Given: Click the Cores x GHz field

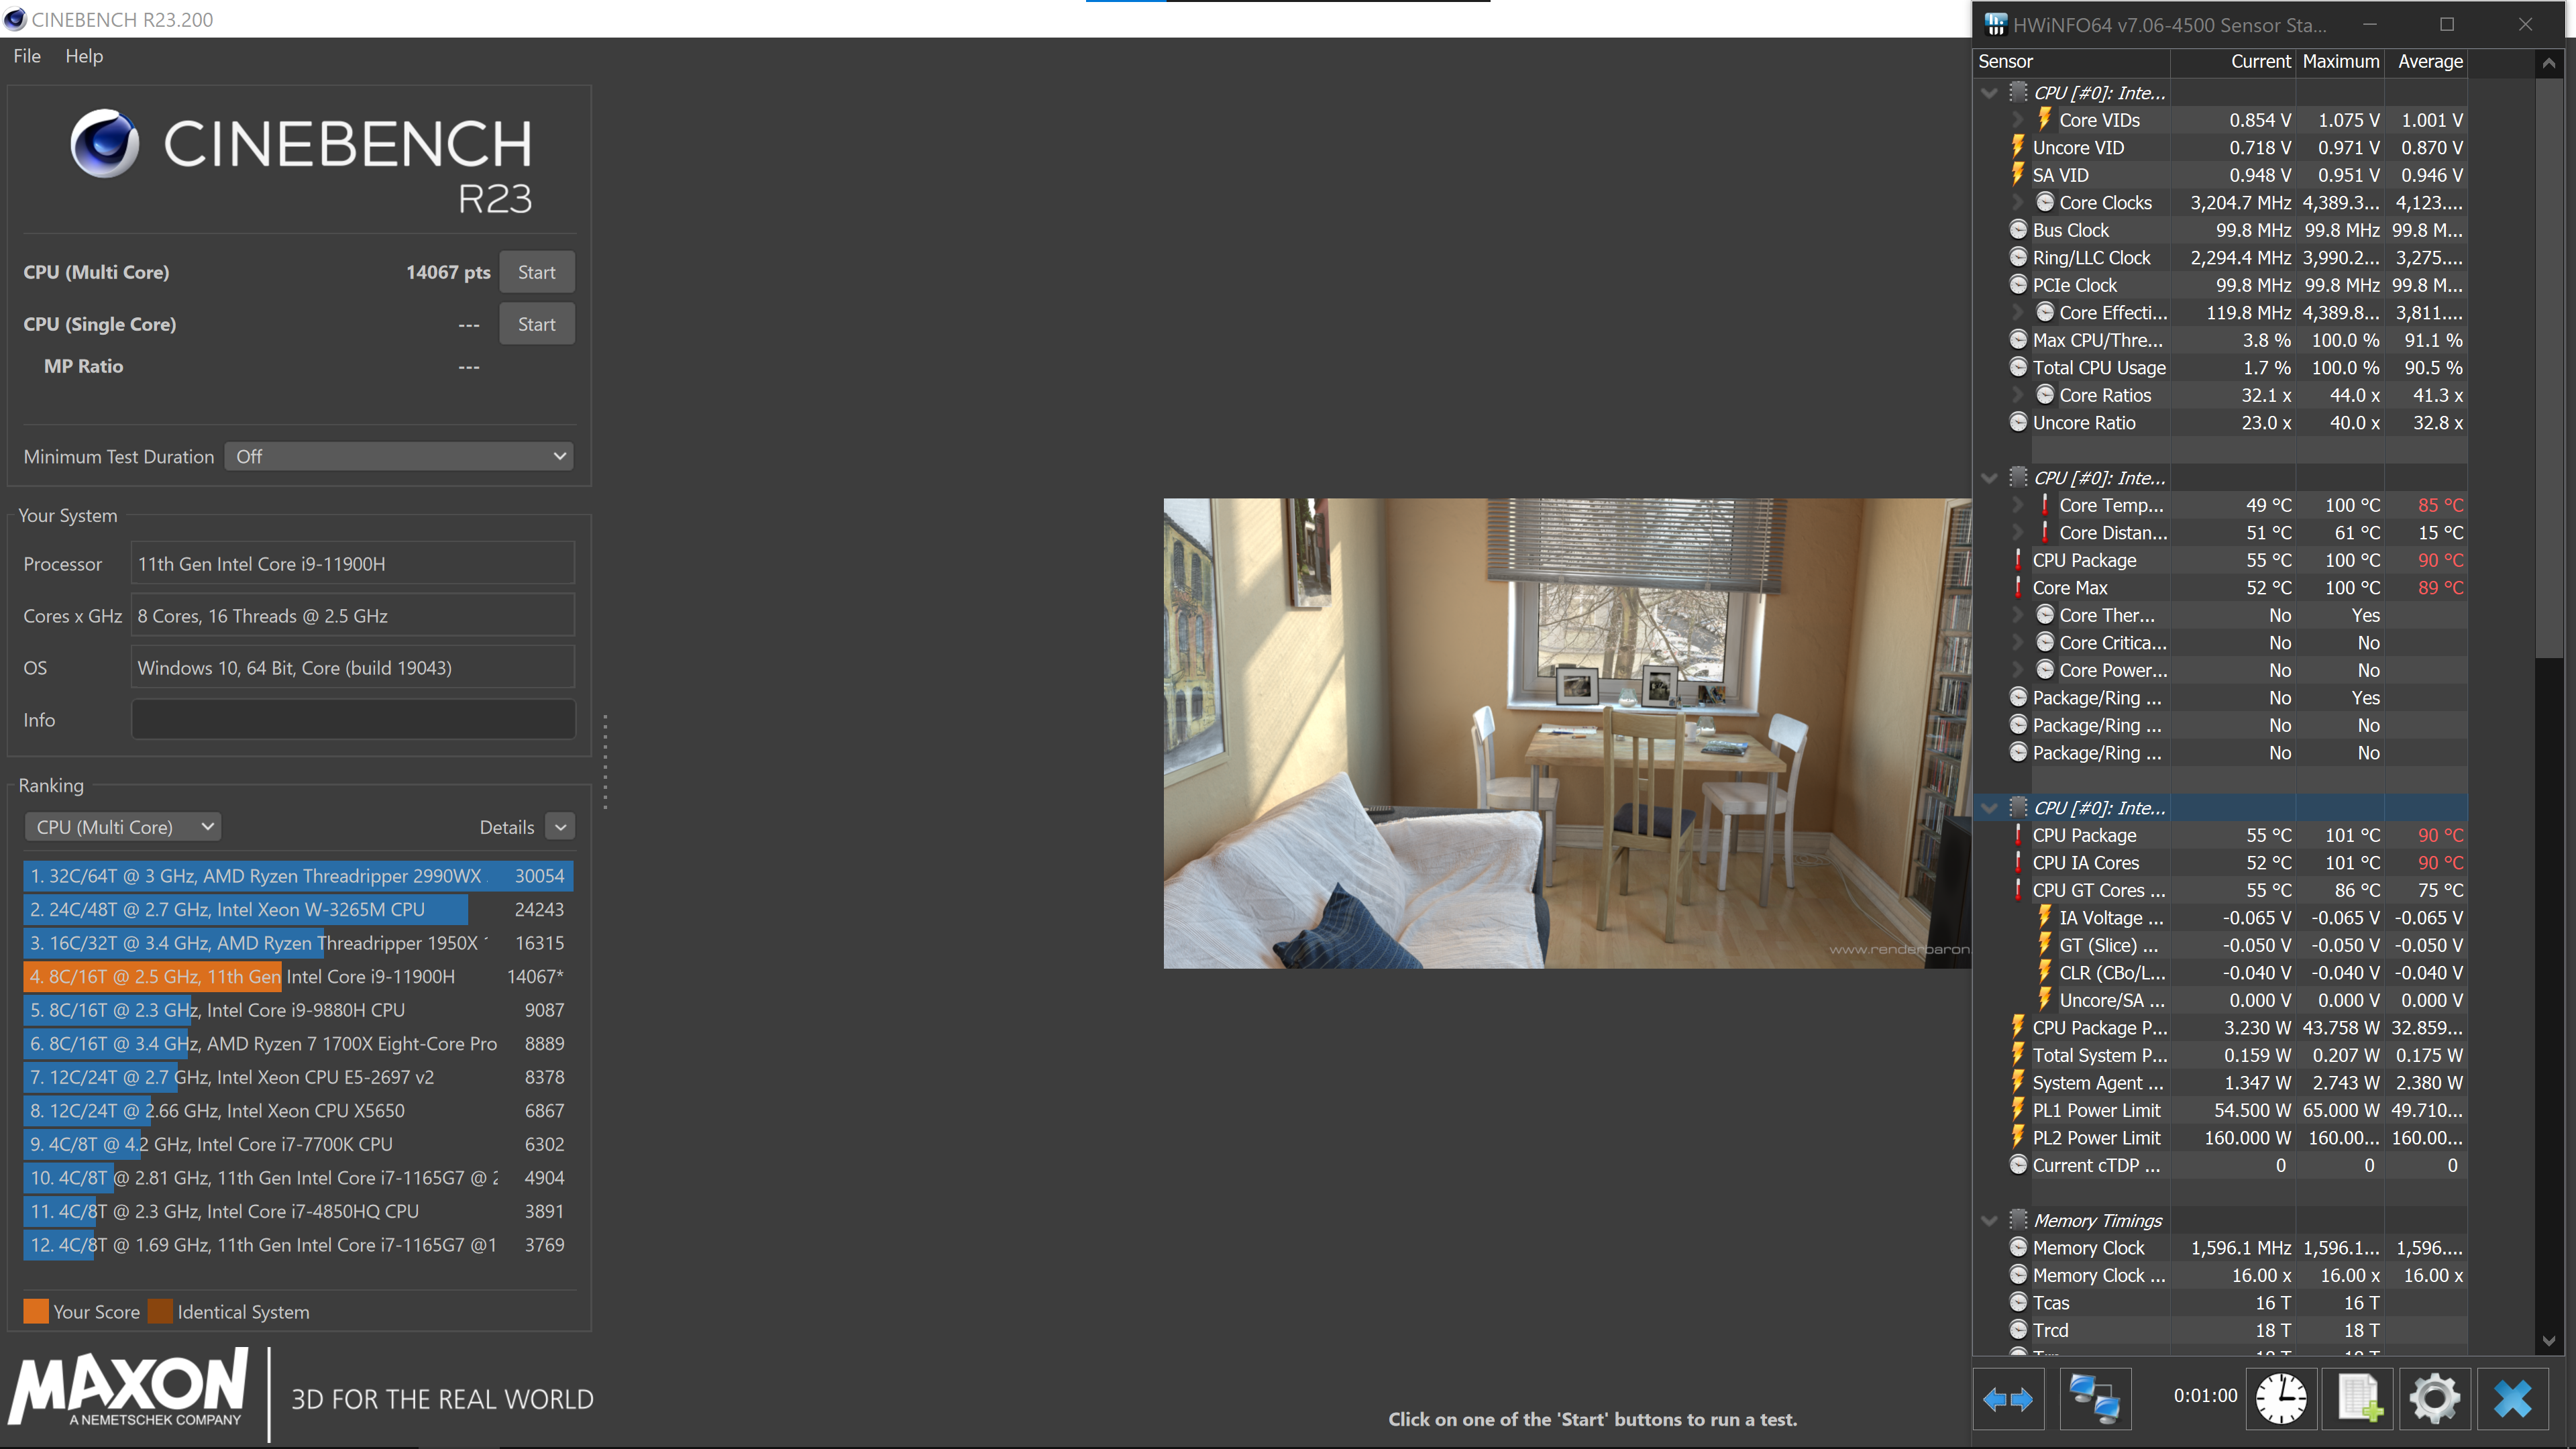Looking at the screenshot, I should 353,616.
